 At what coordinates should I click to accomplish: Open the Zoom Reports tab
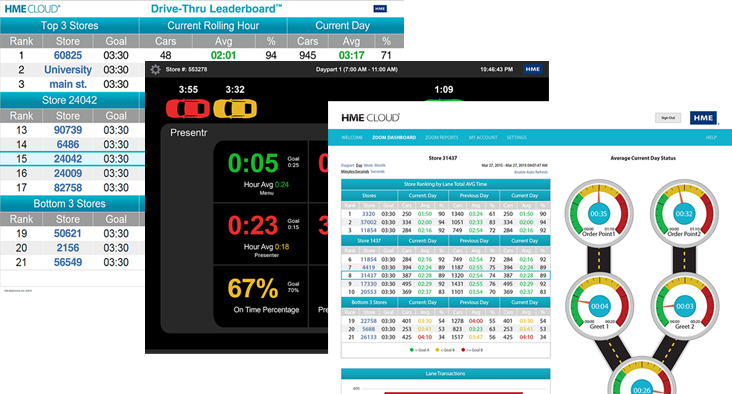click(442, 138)
